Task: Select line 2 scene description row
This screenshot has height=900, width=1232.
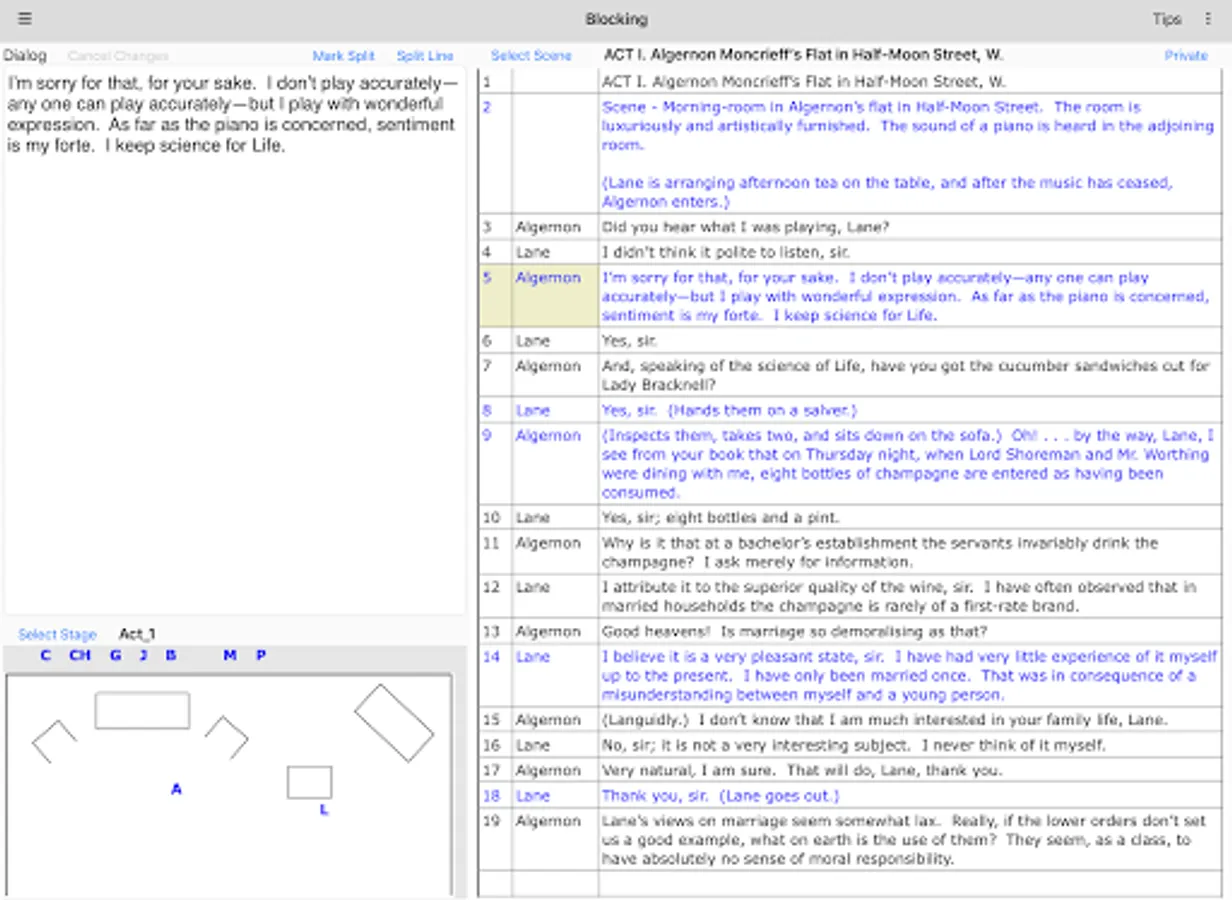Action: [850, 154]
